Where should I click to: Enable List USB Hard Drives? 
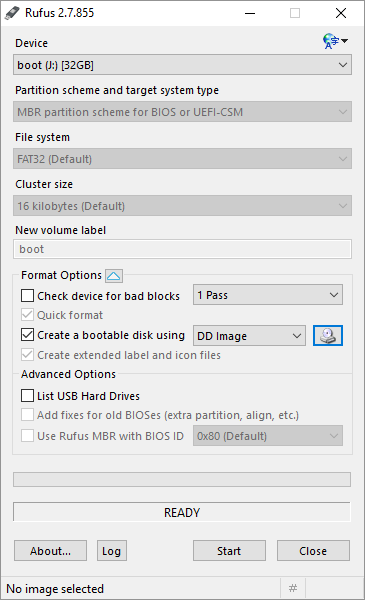pos(28,396)
